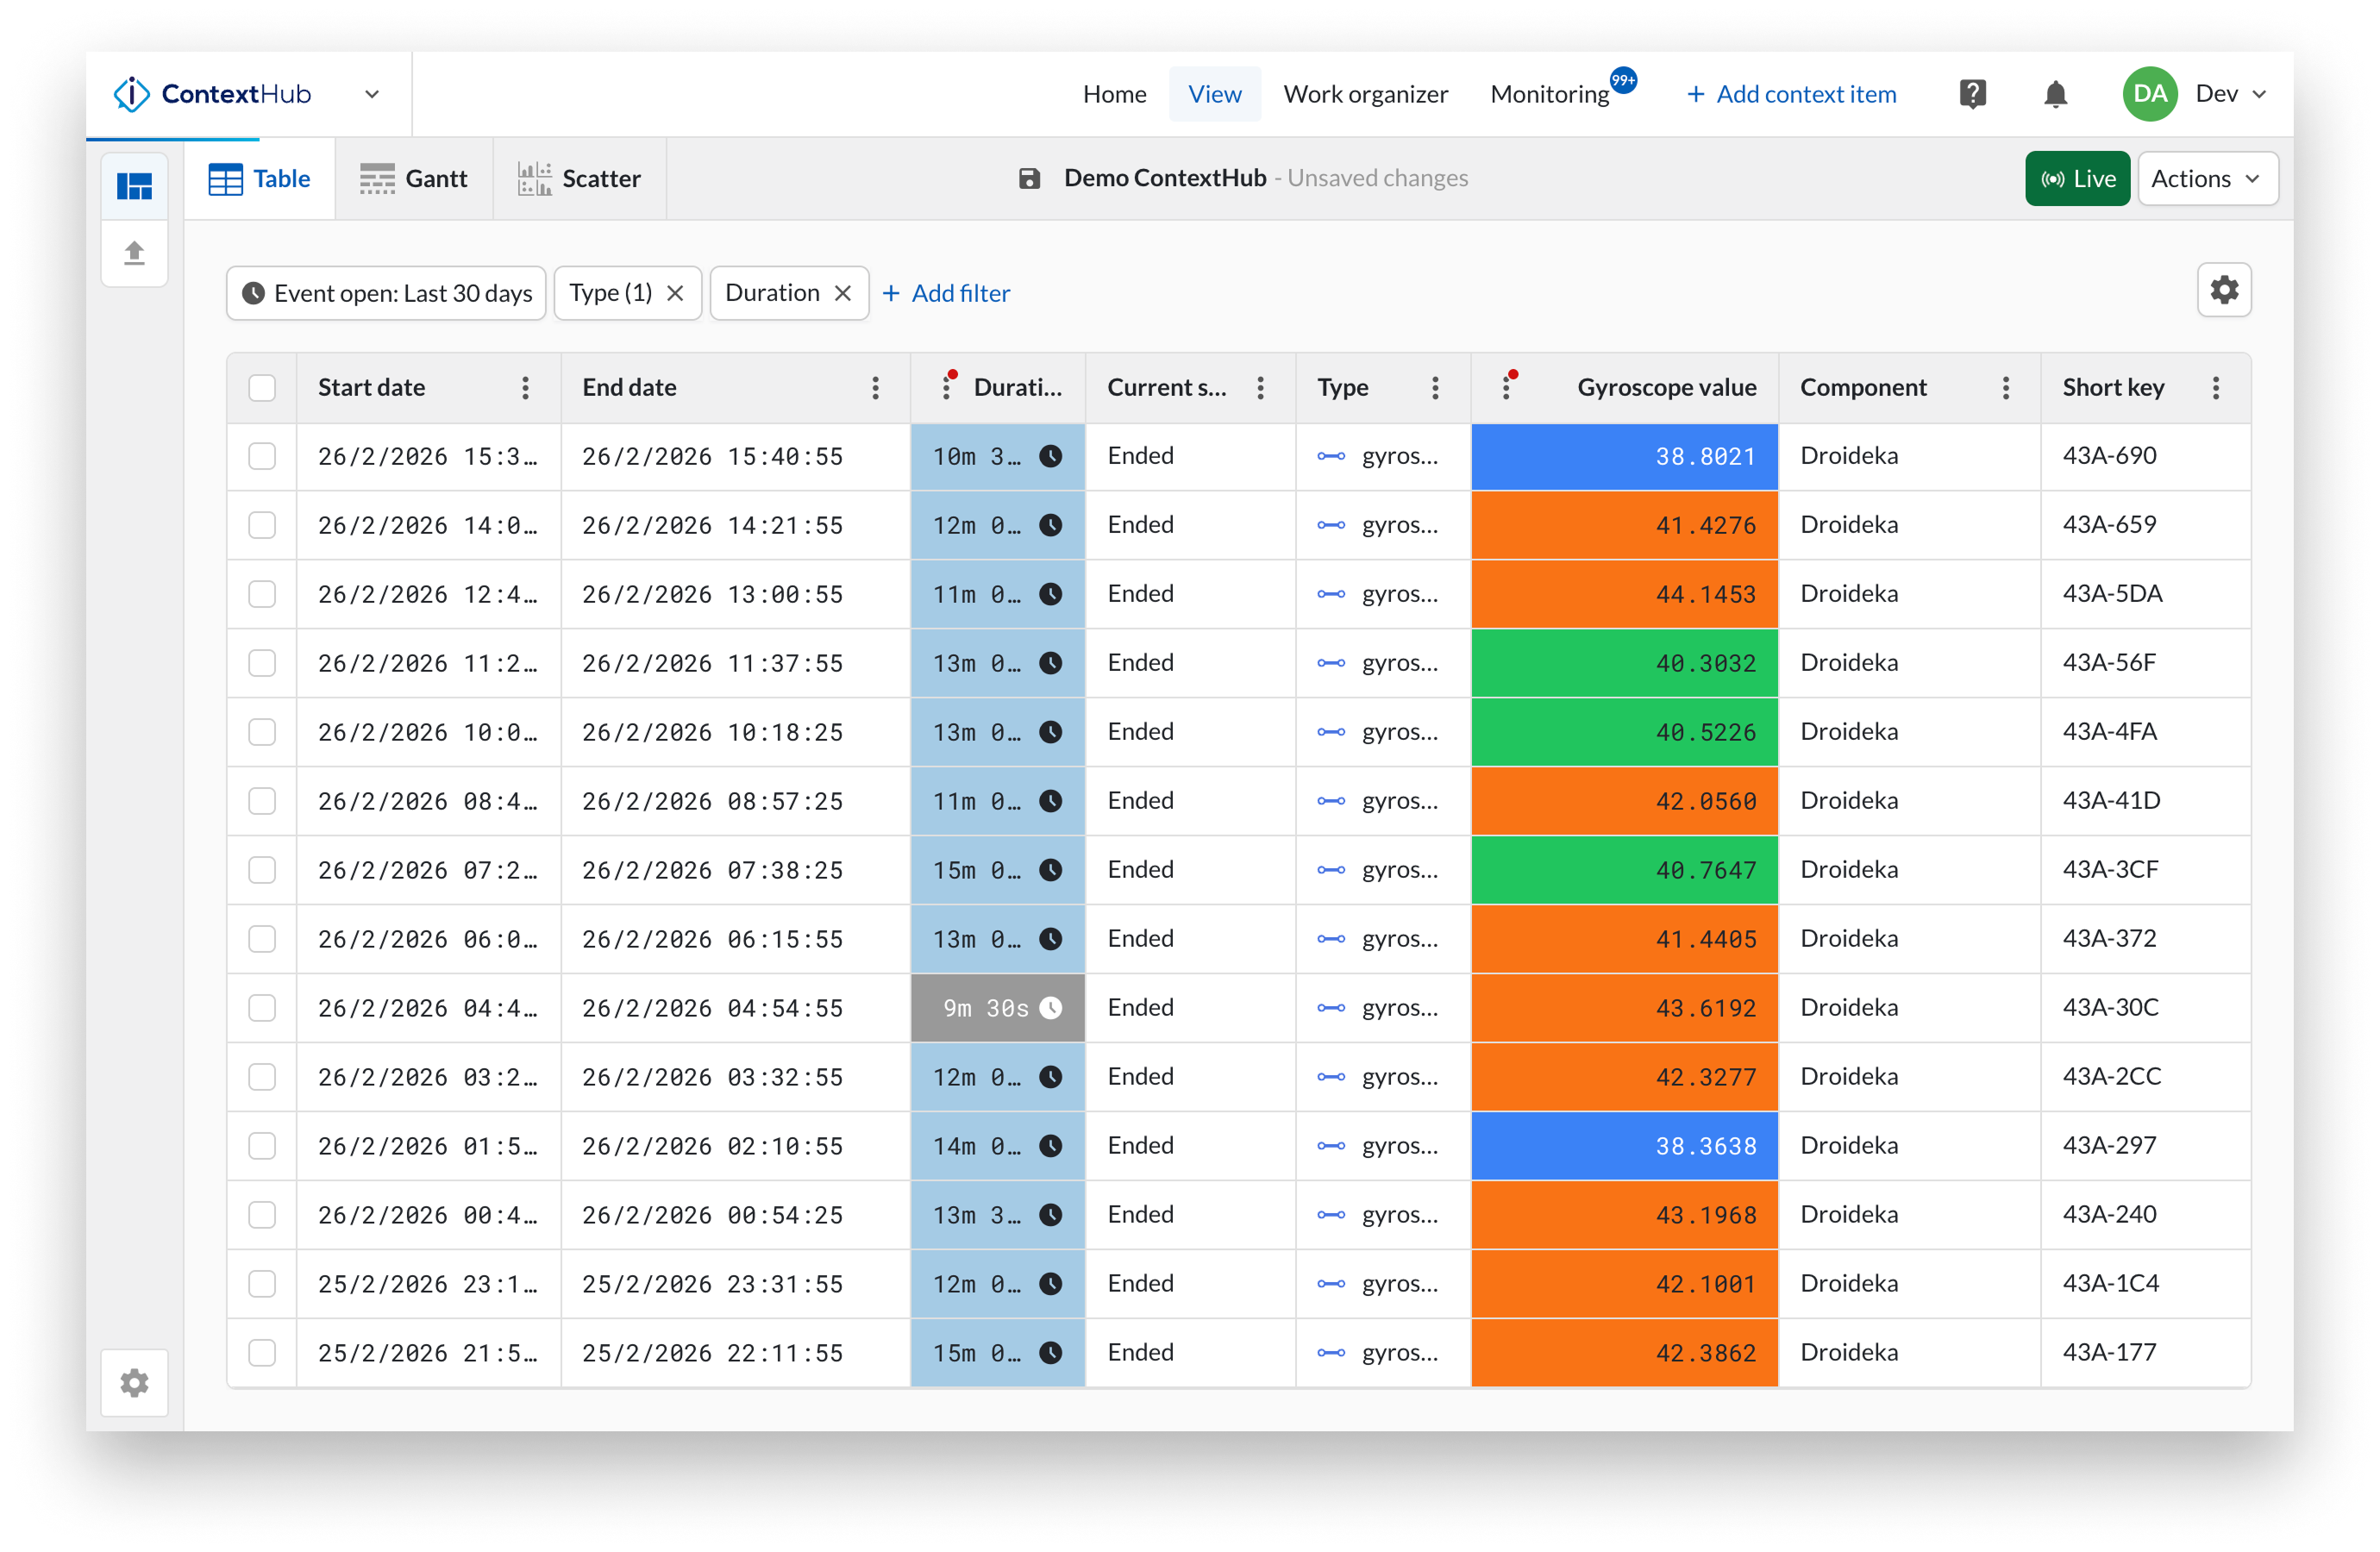This screenshot has width=2380, height=1552.
Task: Toggle the select-all rows checkbox
Action: 262,388
